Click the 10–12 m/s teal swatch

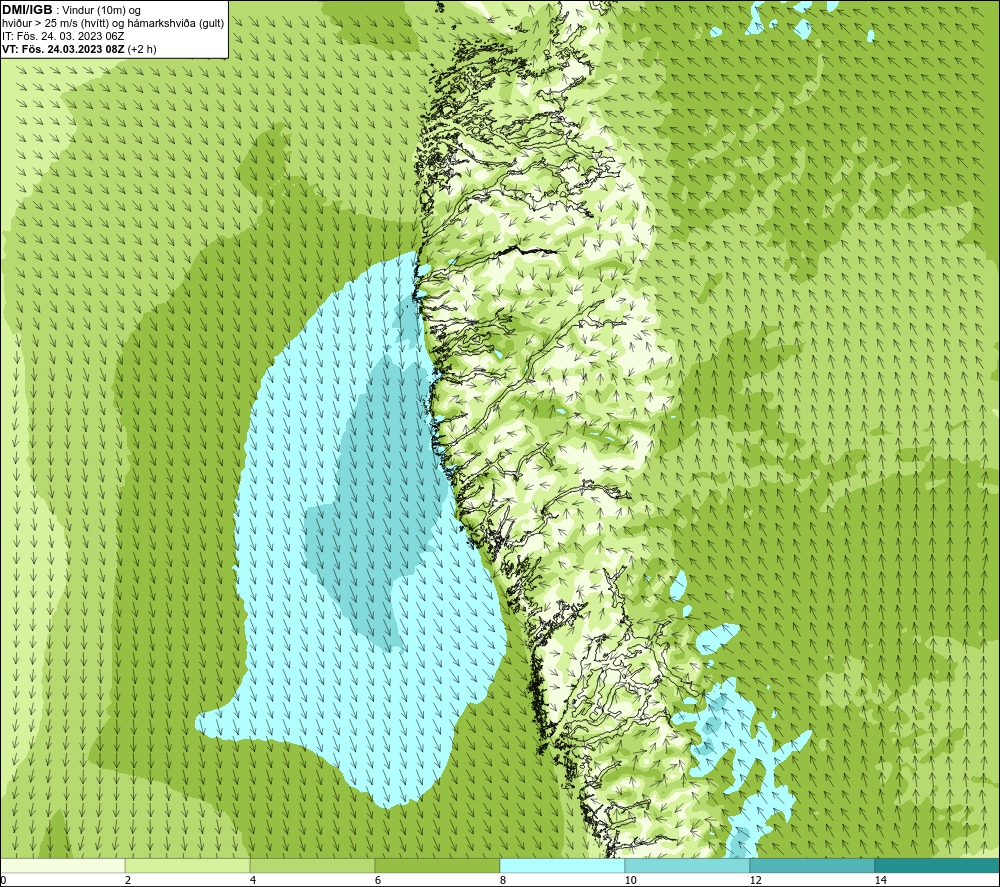click(x=688, y=865)
